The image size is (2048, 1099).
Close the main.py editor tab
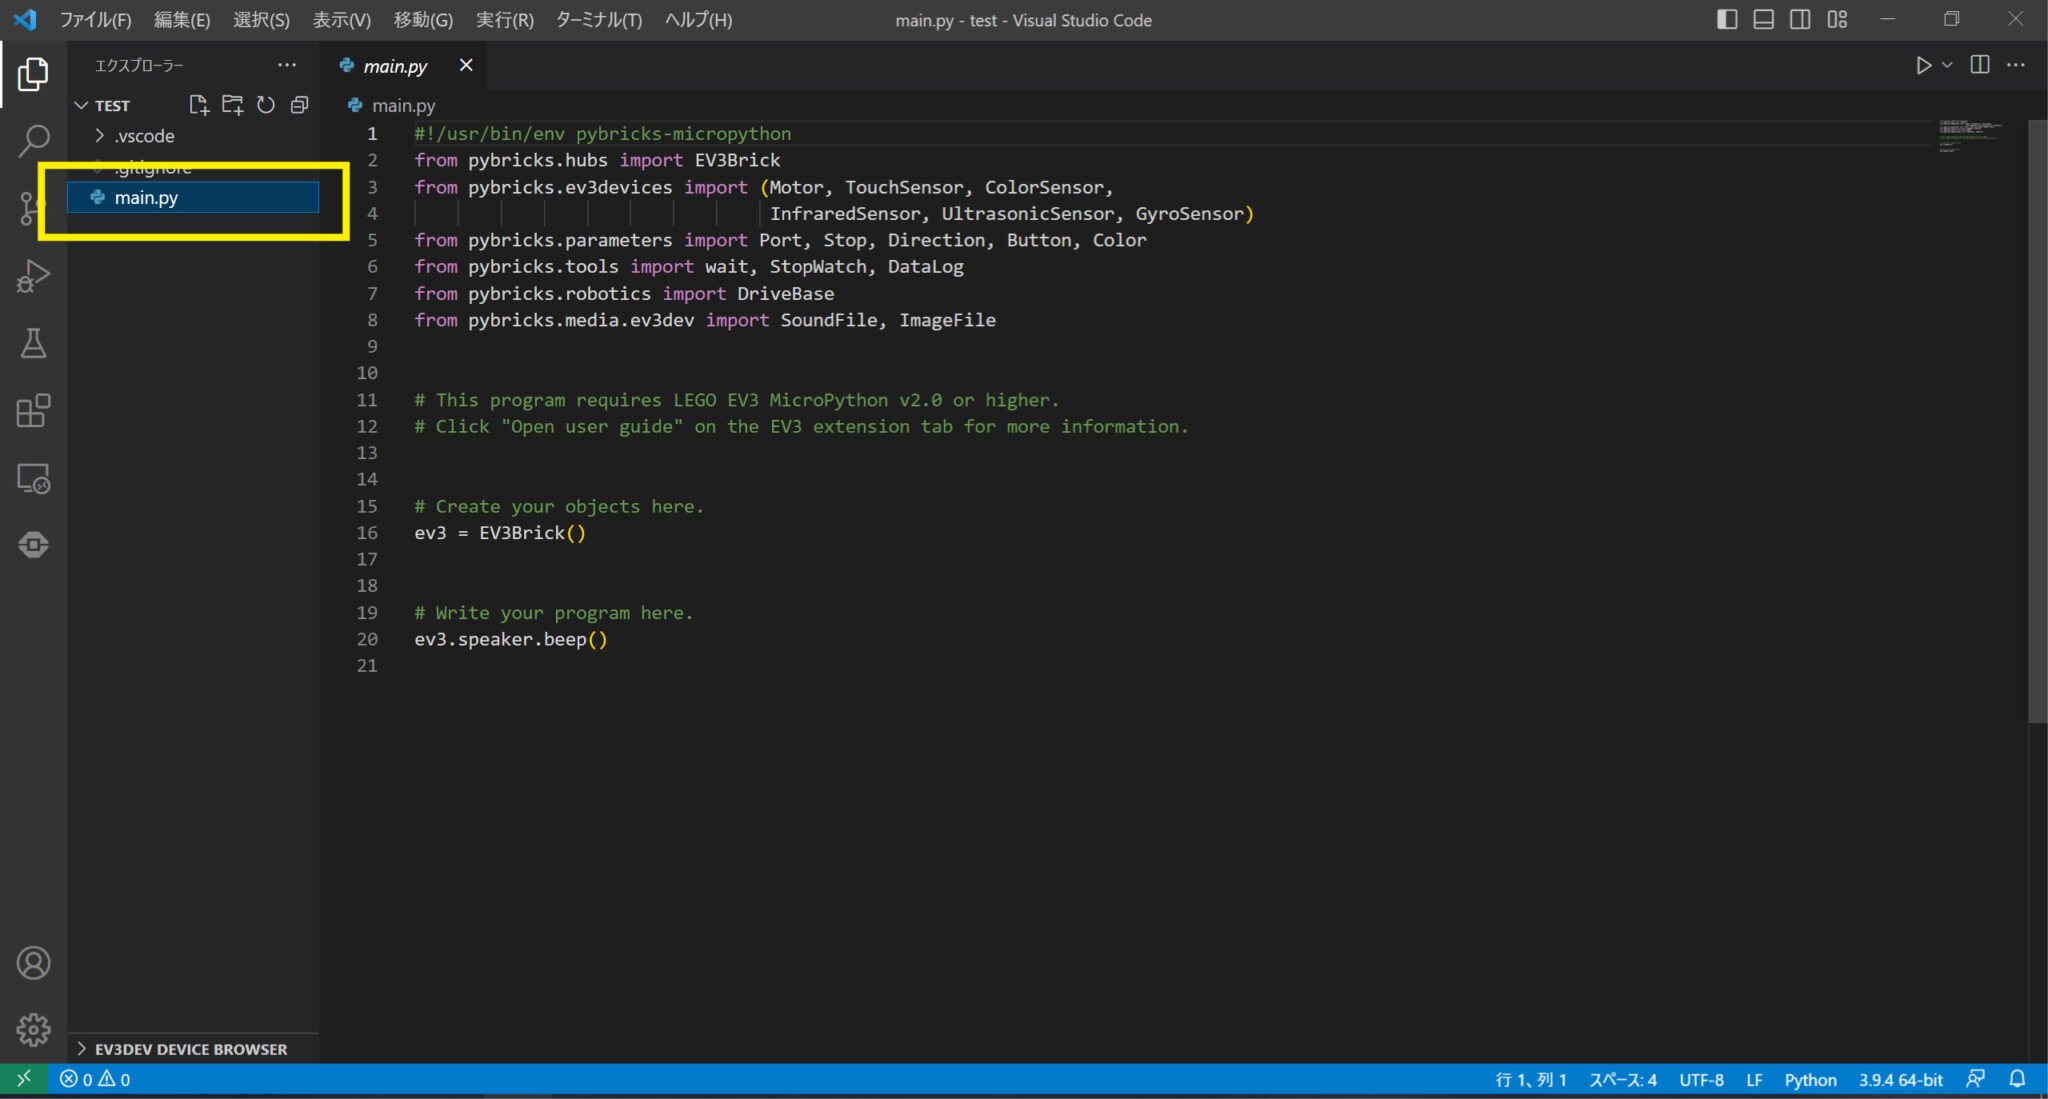[x=466, y=65]
